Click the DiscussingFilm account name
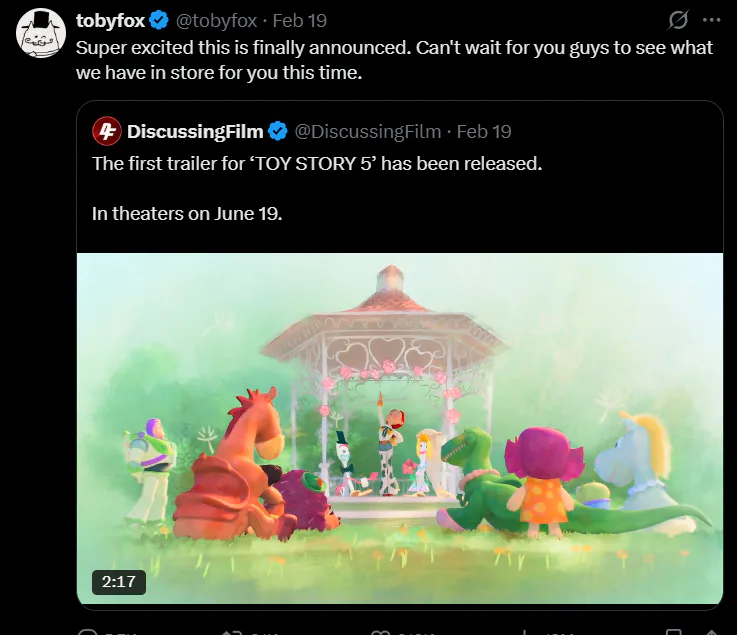 [x=195, y=131]
